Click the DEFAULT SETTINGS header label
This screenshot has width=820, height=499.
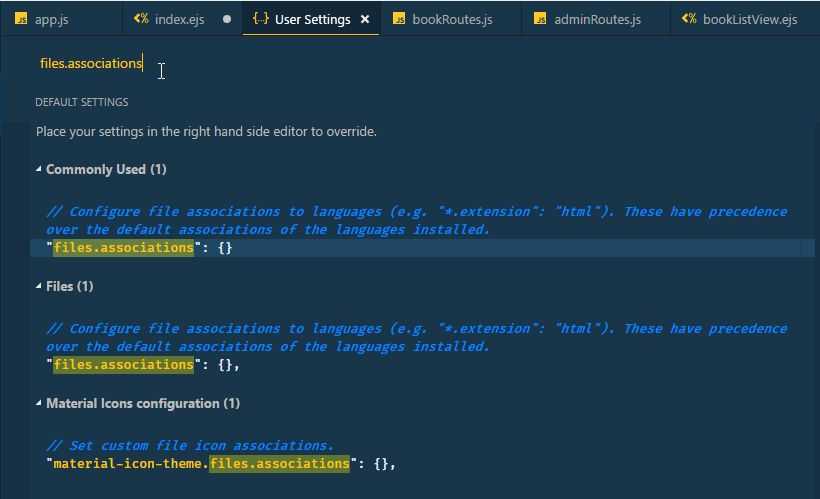82,102
